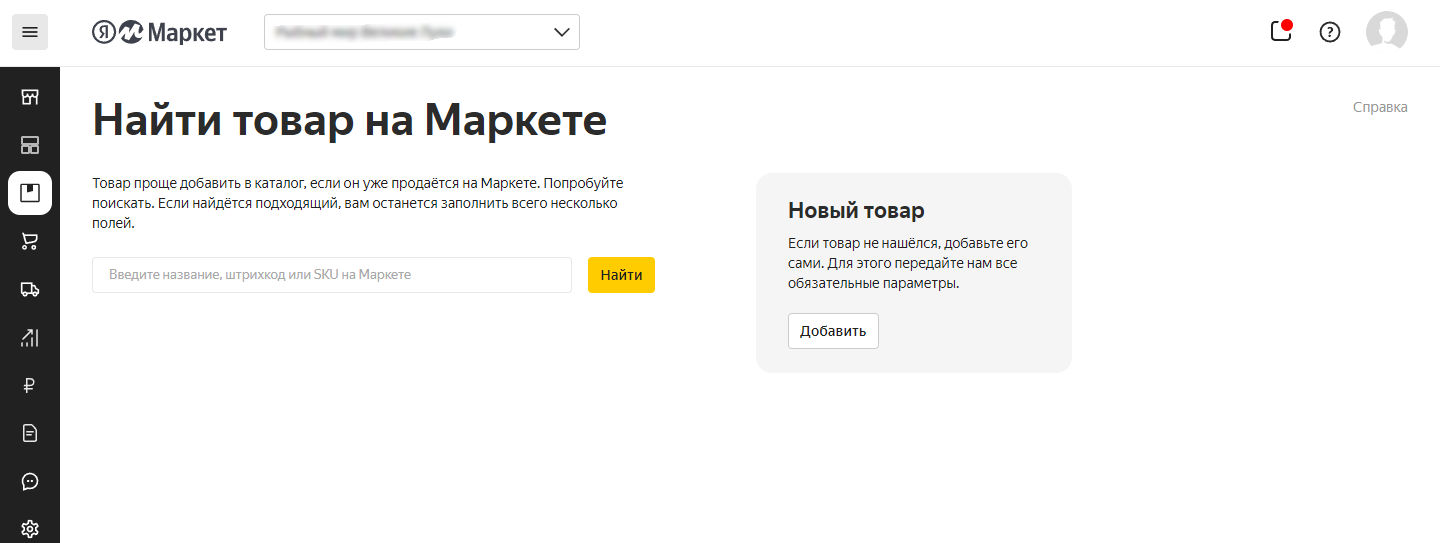
Task: Open the user profile avatar
Action: 1386,32
